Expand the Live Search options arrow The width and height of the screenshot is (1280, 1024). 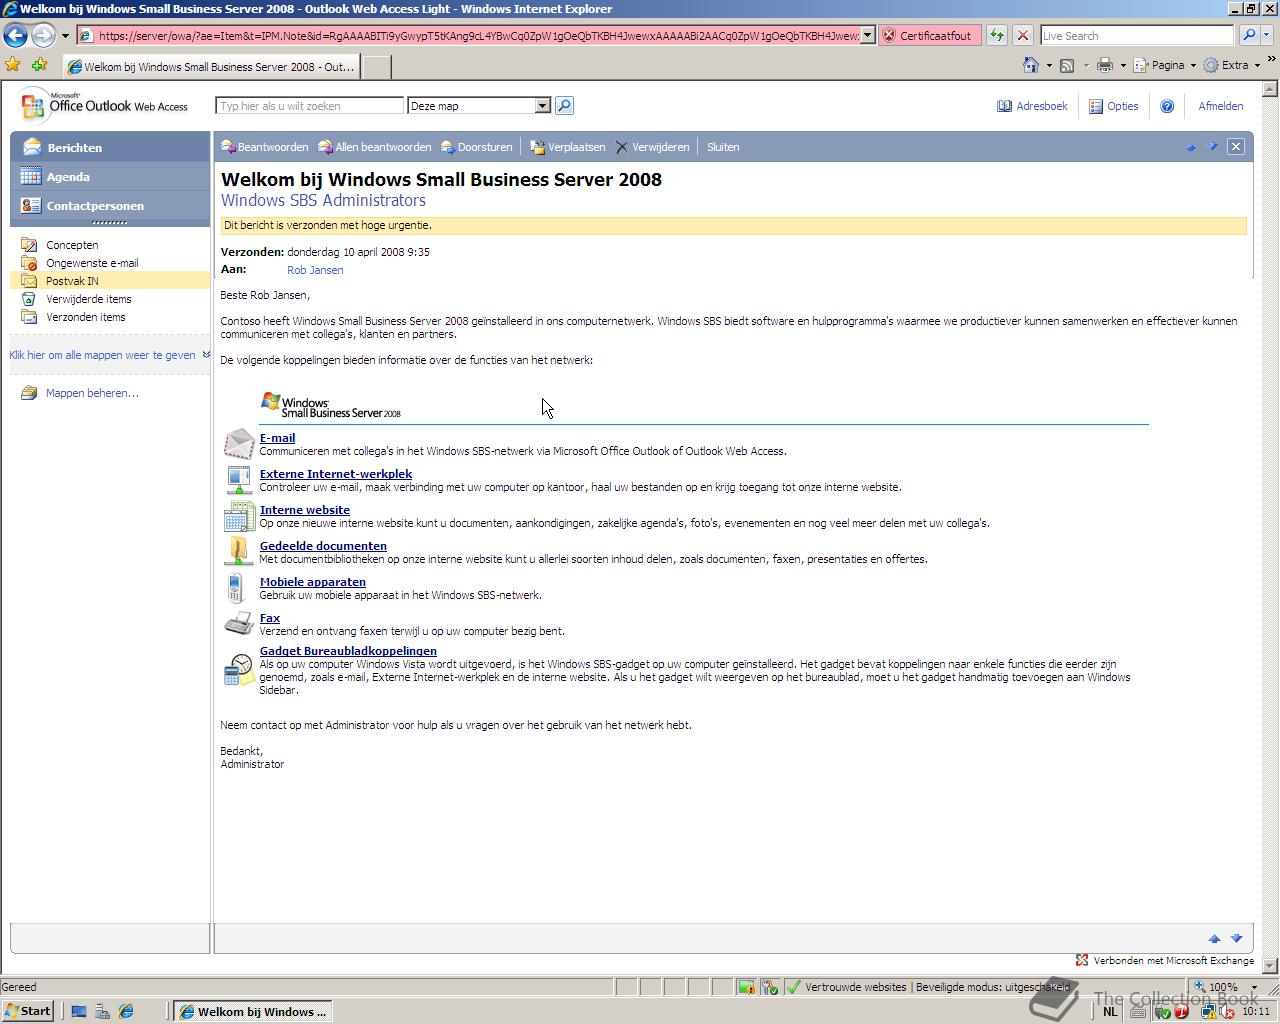[x=1268, y=35]
